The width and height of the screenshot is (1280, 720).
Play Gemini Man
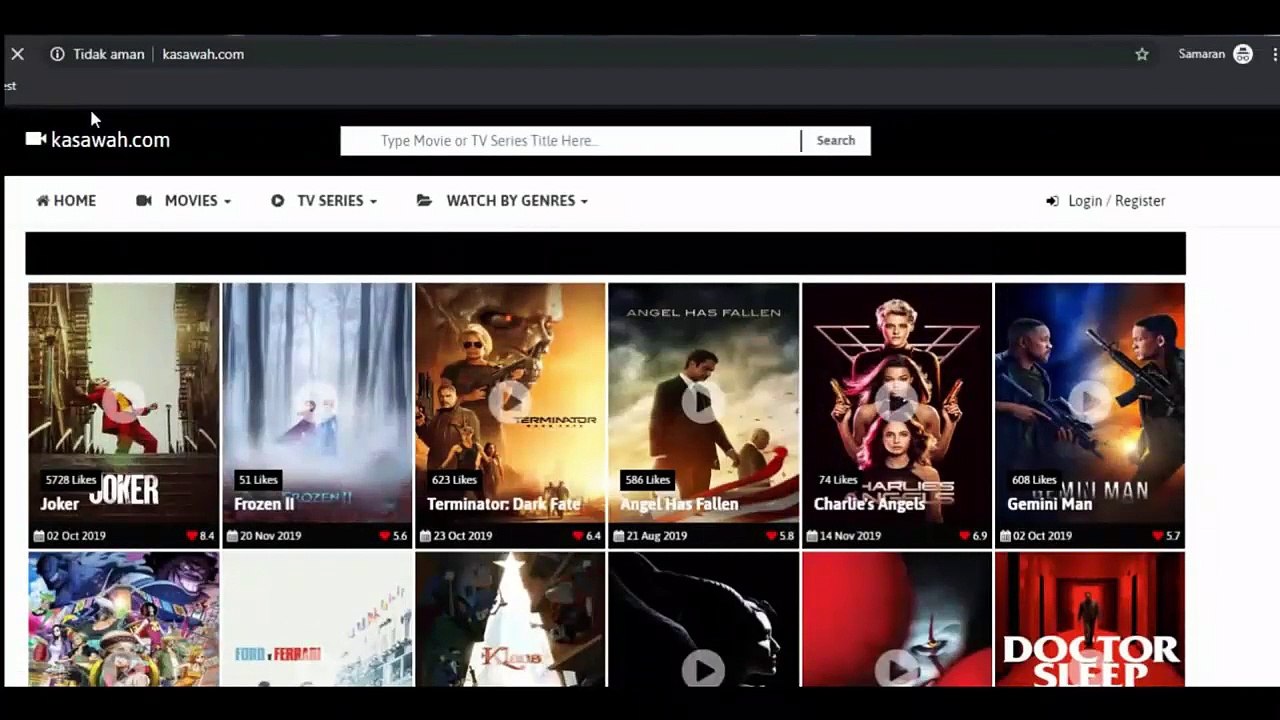[1090, 402]
